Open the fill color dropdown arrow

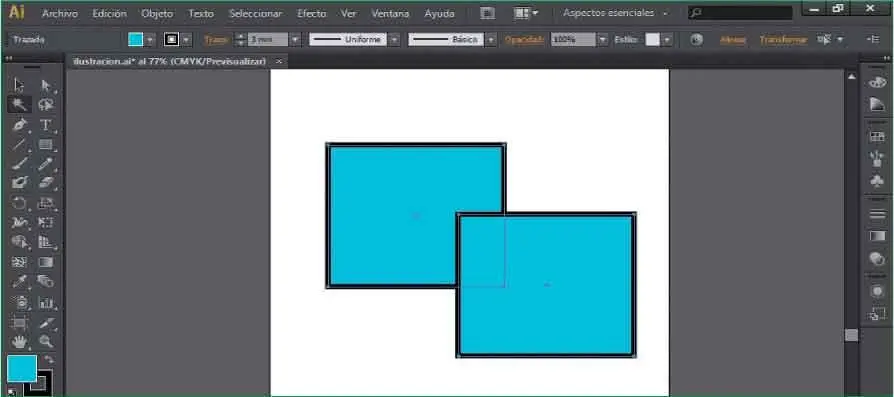click(x=150, y=40)
